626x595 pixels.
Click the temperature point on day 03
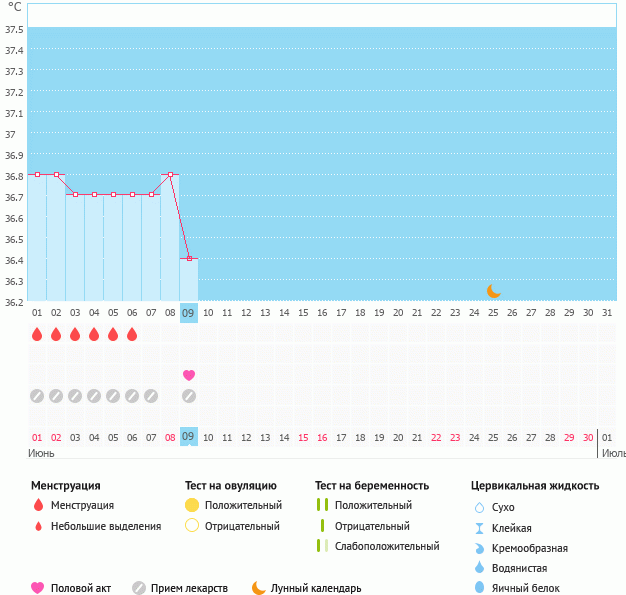tap(75, 195)
